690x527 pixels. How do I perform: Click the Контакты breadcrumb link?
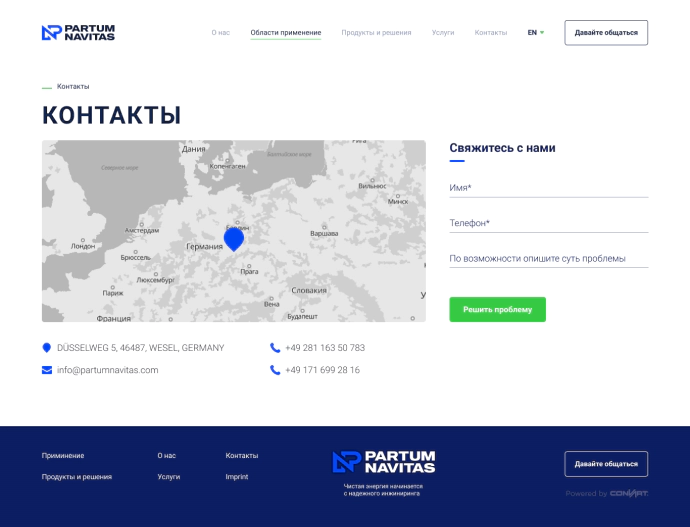(73, 86)
